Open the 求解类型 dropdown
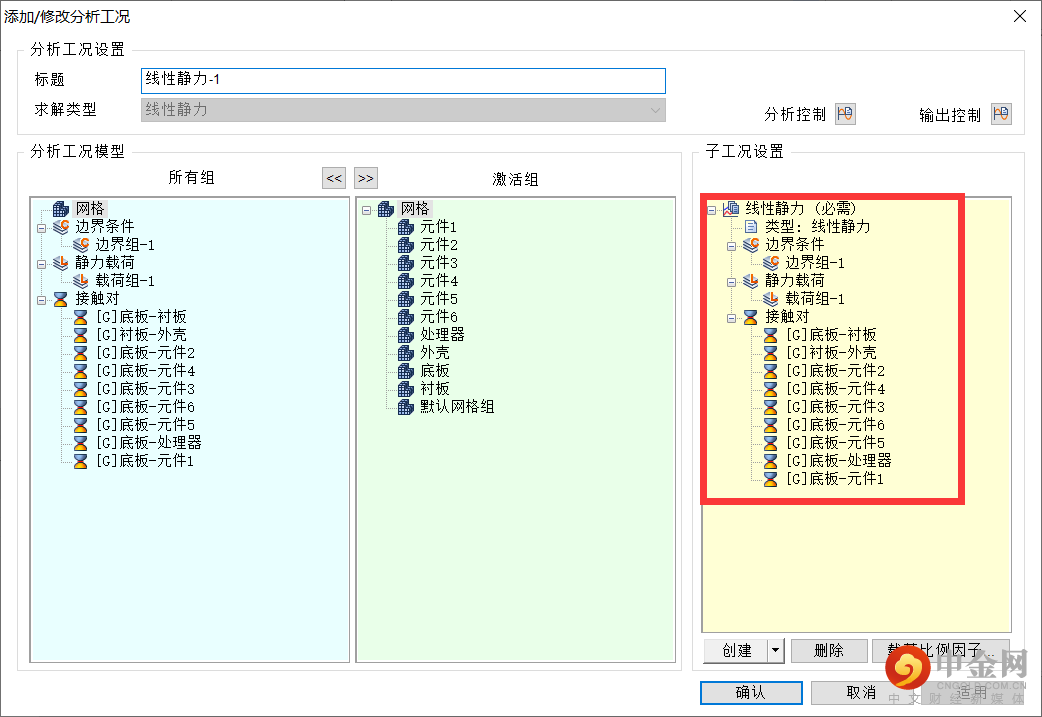The image size is (1042, 717). pyautogui.click(x=403, y=110)
